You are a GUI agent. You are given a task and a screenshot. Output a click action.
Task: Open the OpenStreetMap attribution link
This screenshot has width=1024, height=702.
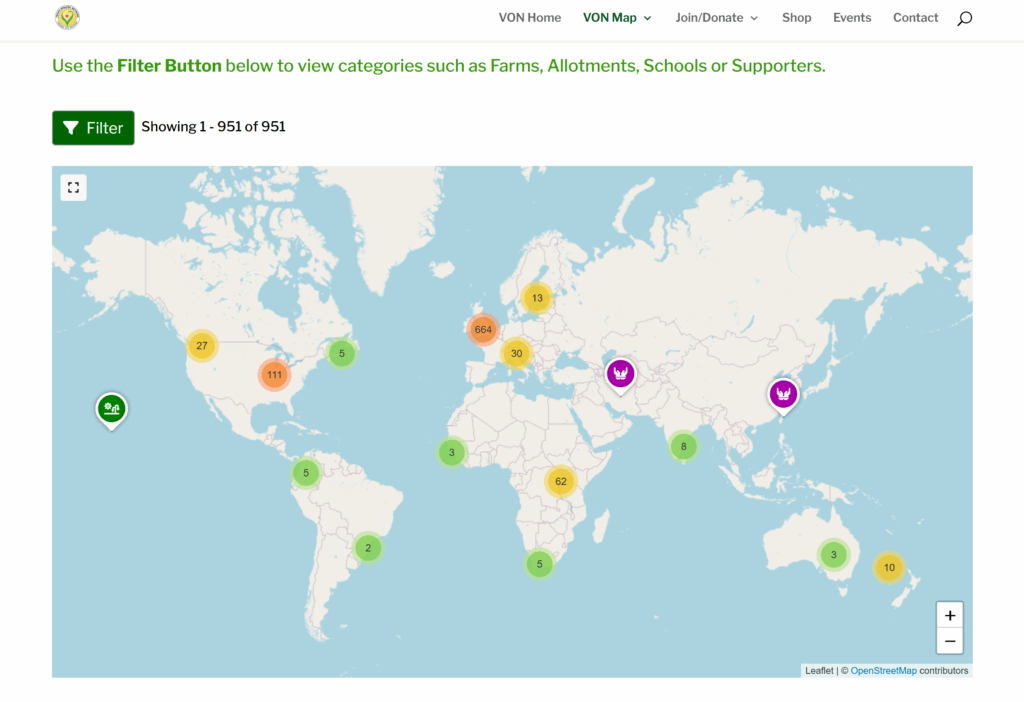point(883,671)
